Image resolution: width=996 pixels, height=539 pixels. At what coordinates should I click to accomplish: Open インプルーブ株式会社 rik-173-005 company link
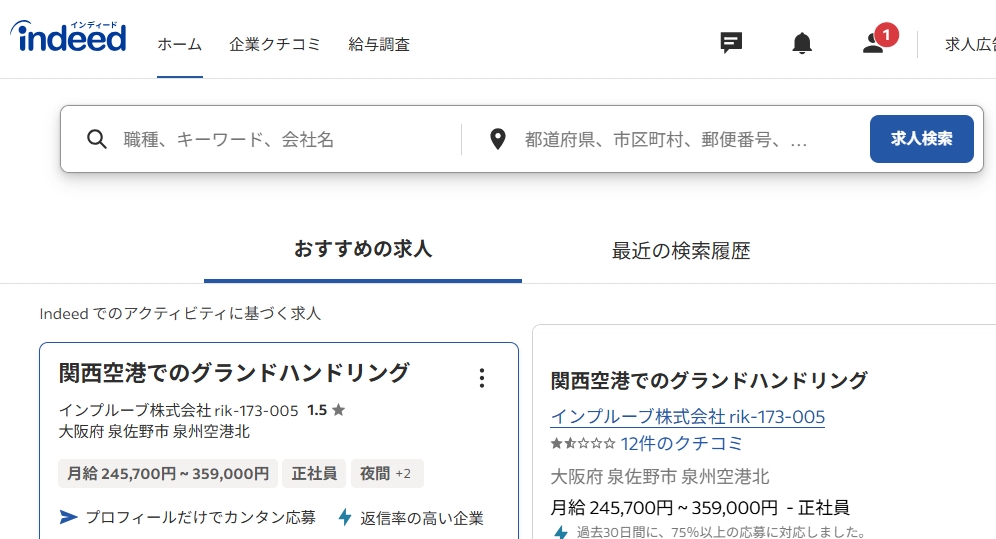point(687,416)
